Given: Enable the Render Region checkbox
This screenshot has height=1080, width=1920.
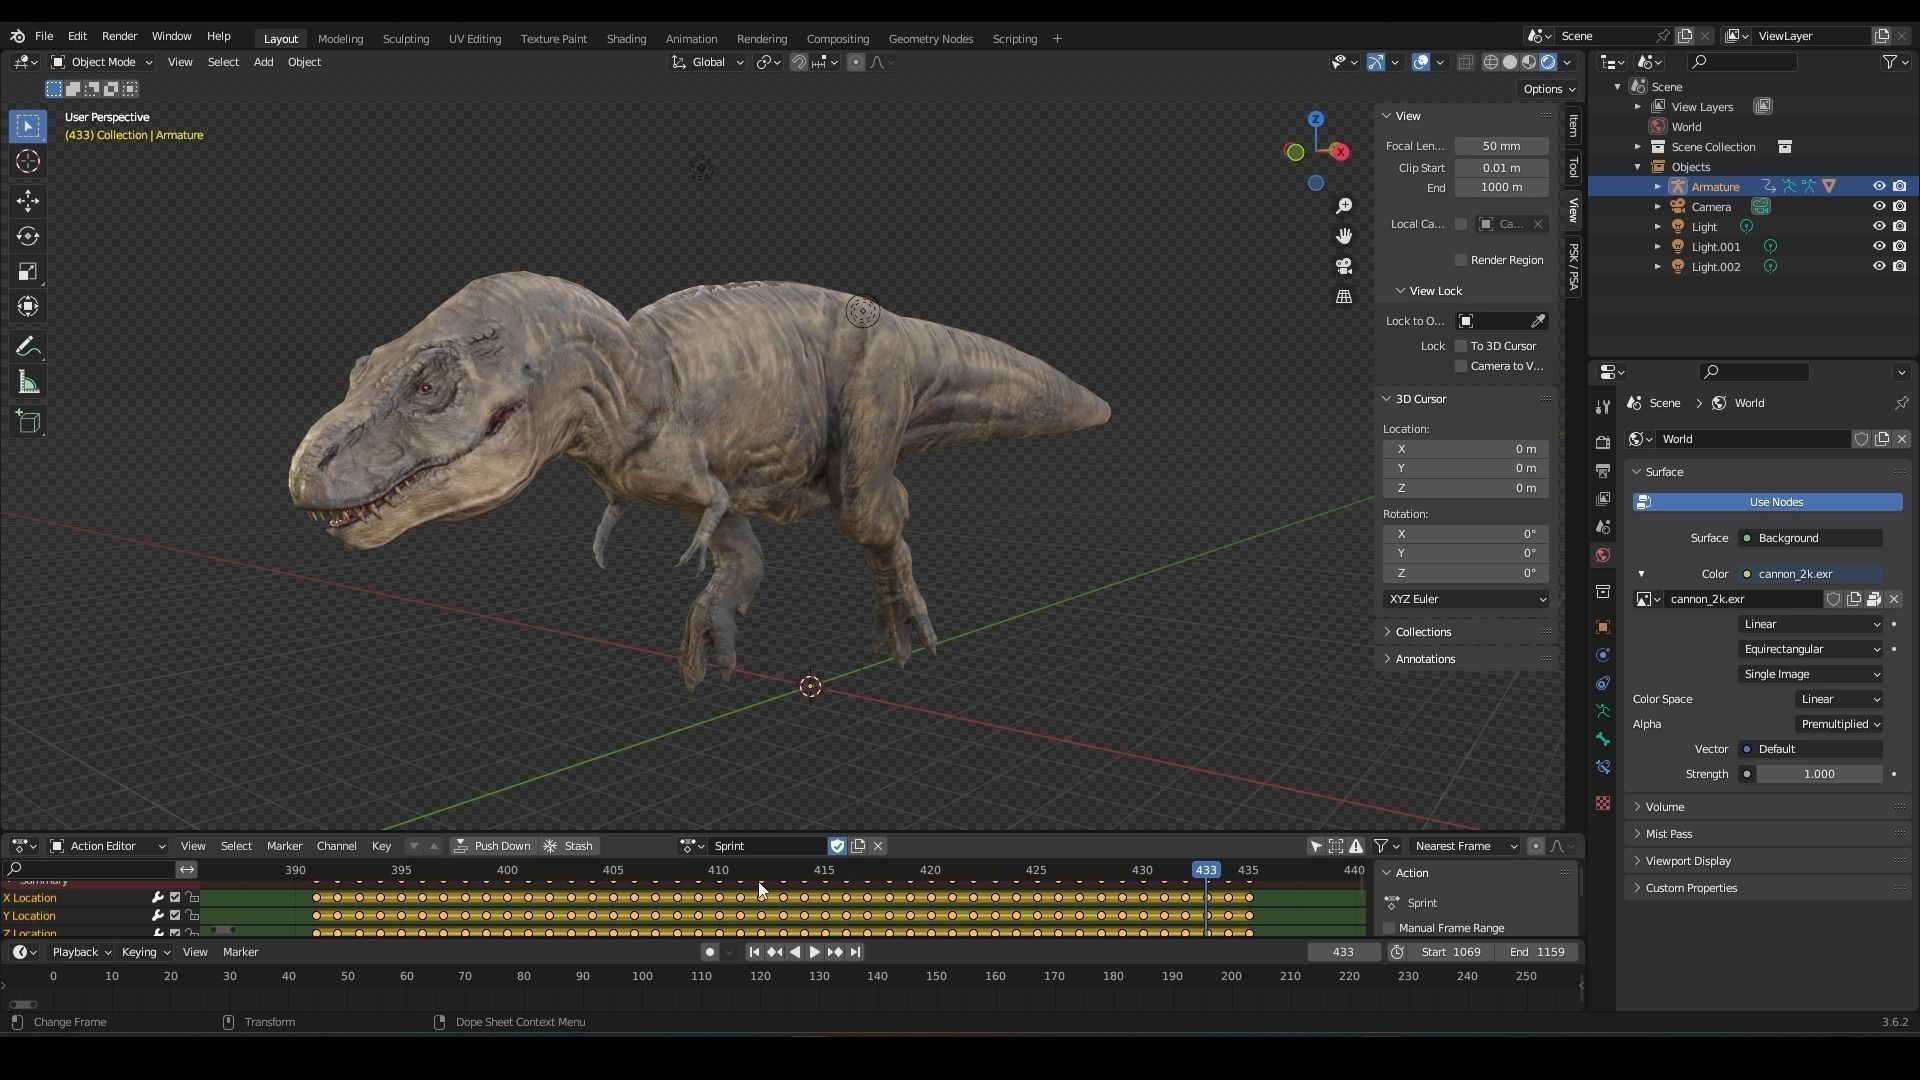Looking at the screenshot, I should pos(1461,260).
